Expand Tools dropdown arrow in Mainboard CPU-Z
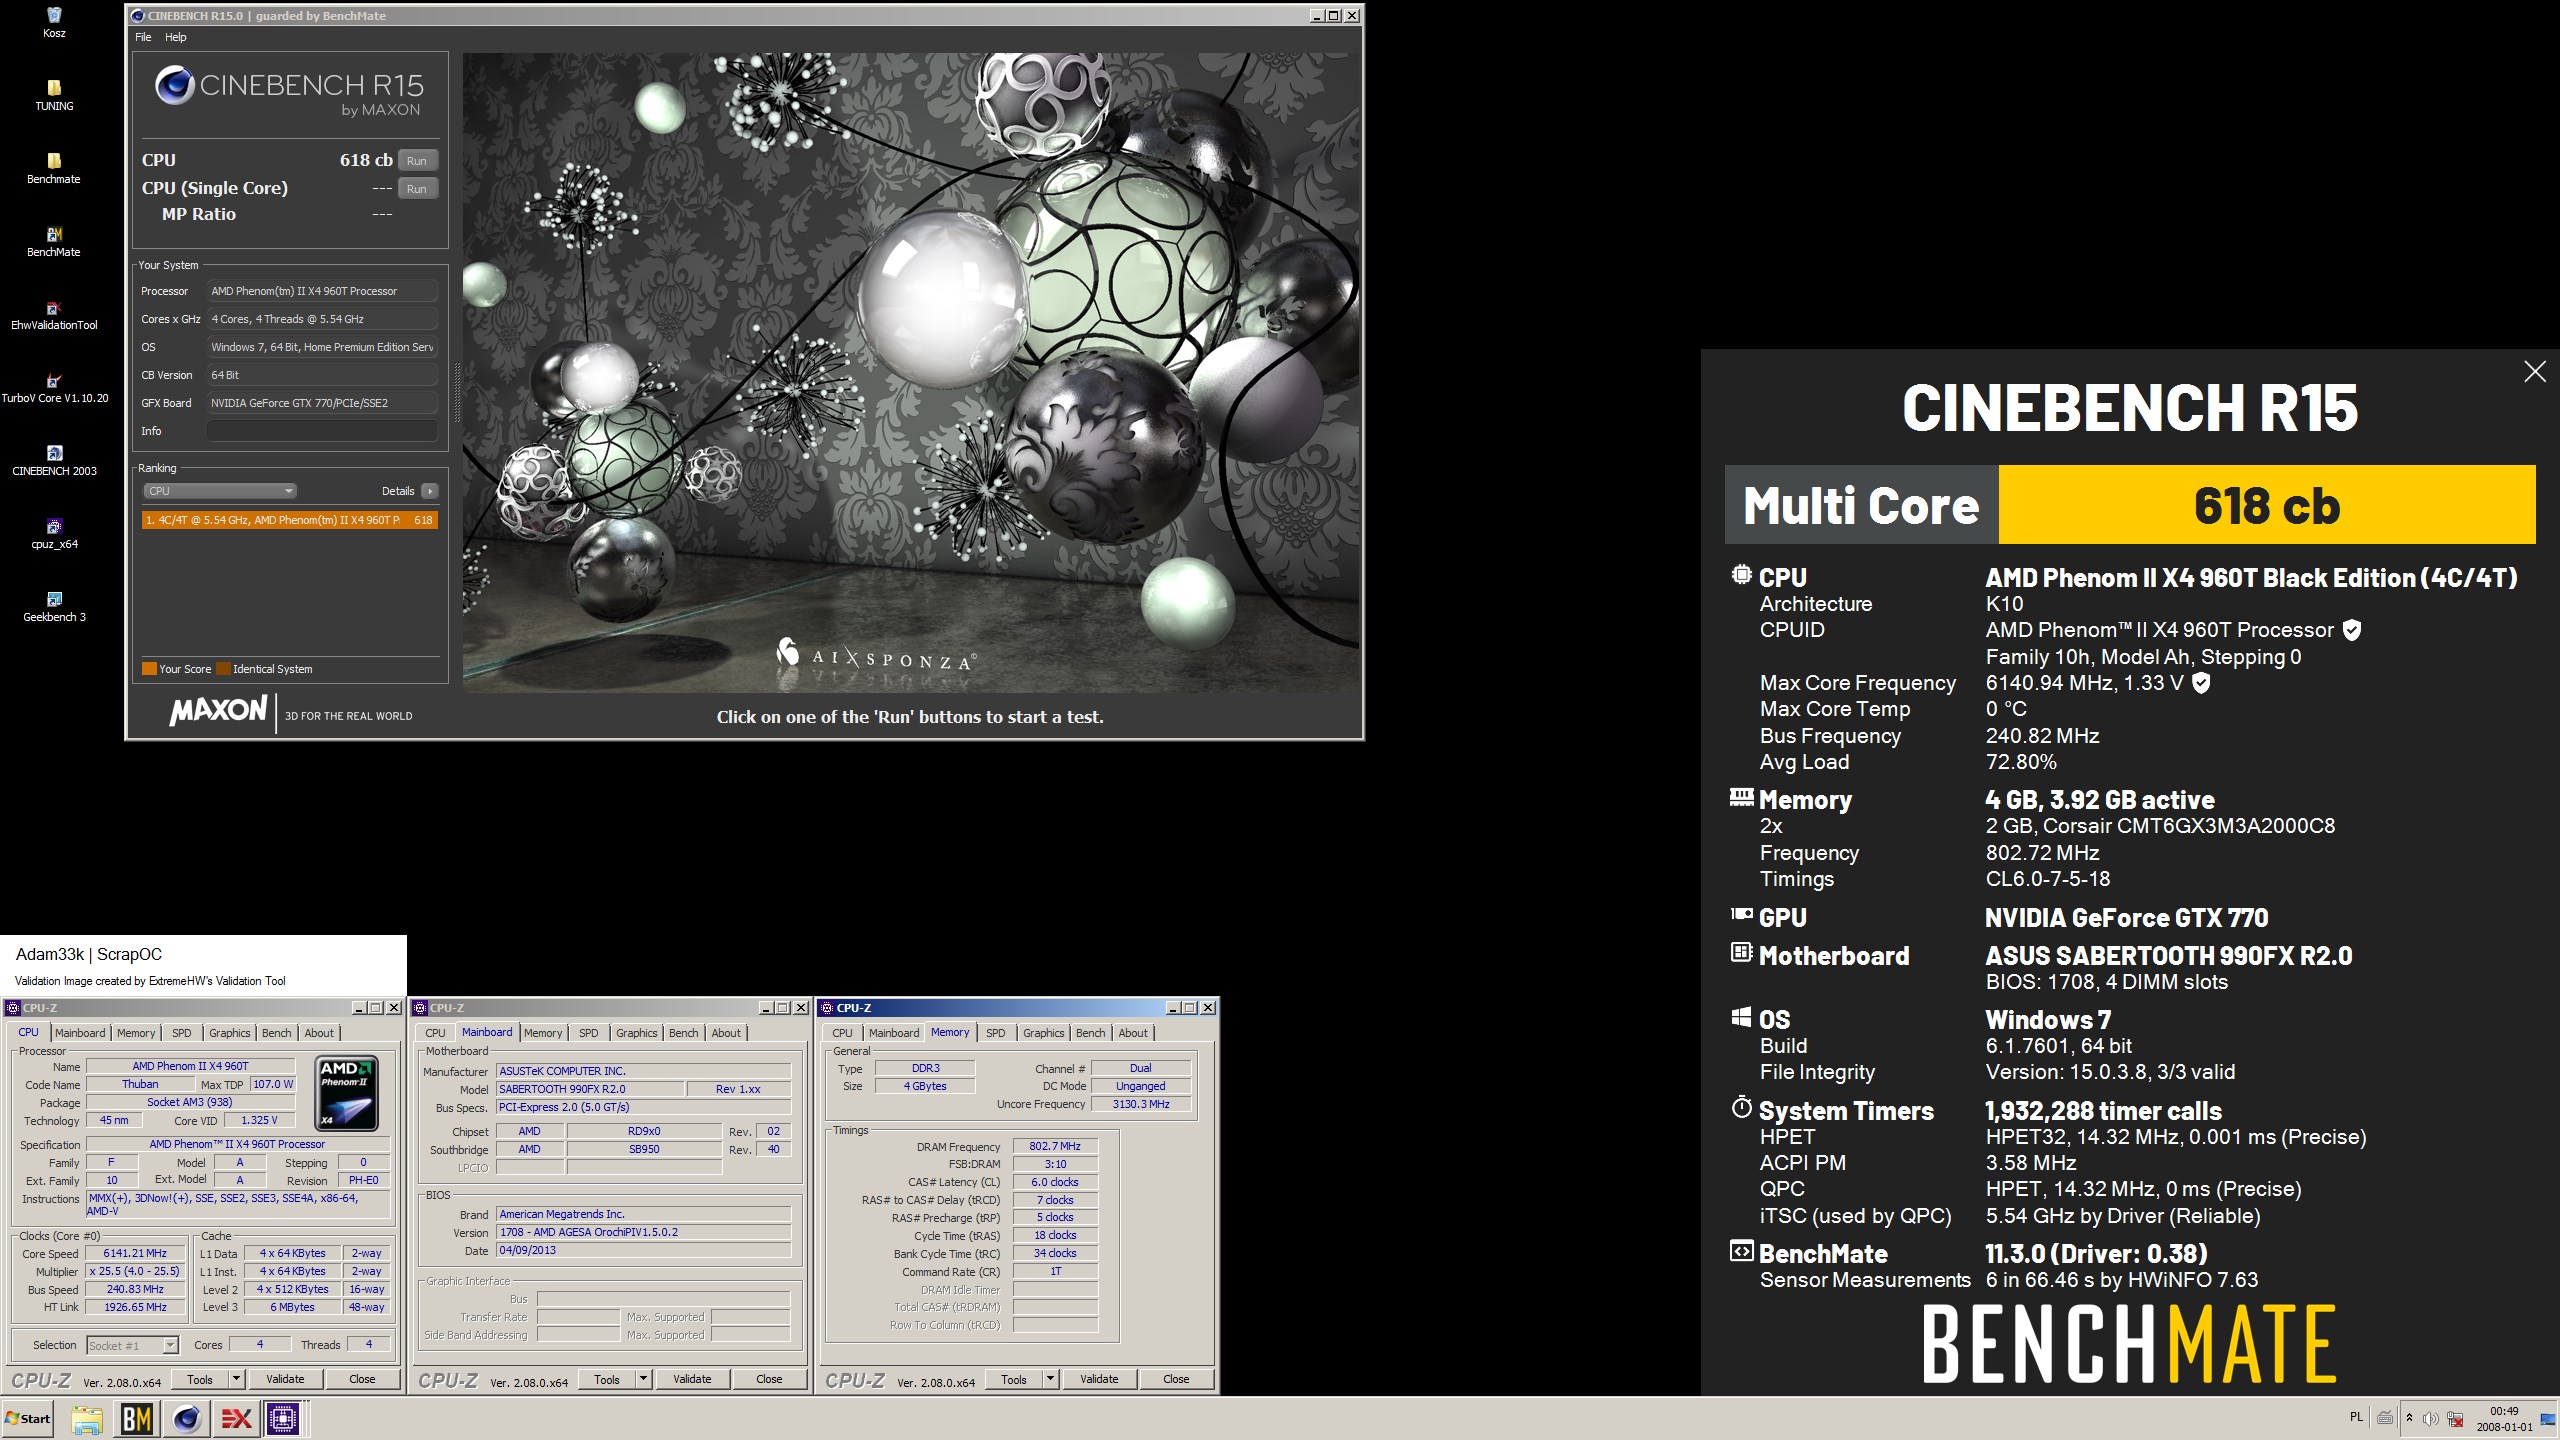Screen dimensions: 2560x1440 click(x=644, y=1379)
